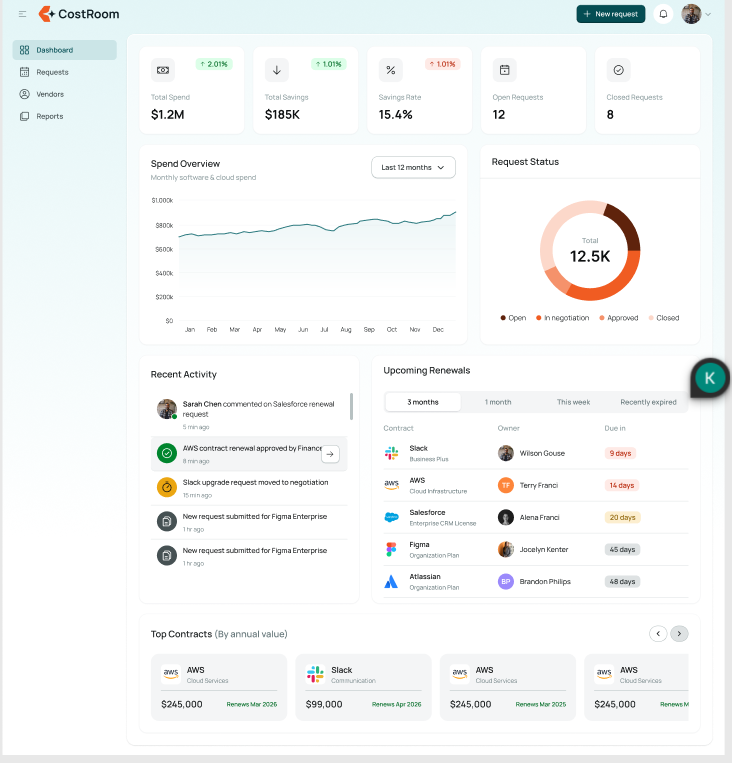The height and width of the screenshot is (763, 732).
Task: Select the 3 months renewals tab
Action: [423, 402]
